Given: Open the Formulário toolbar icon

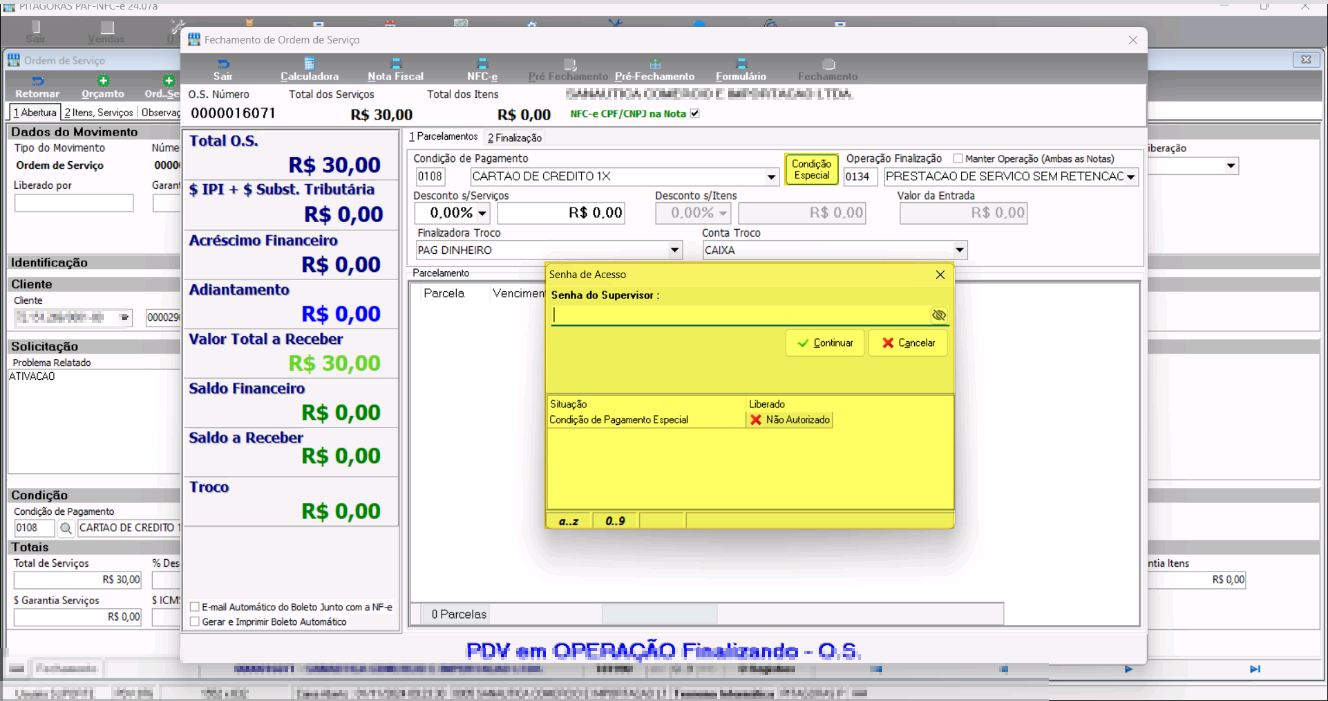Looking at the screenshot, I should coord(741,69).
